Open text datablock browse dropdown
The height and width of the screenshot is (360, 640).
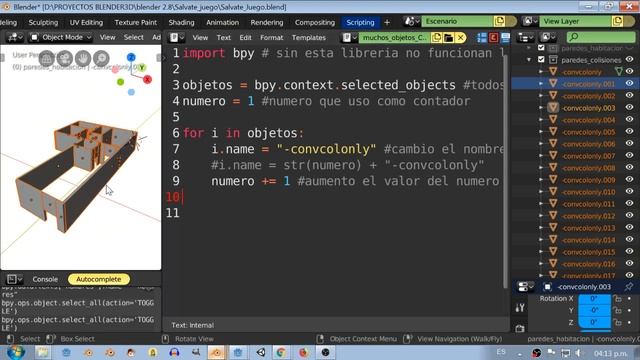click(x=349, y=38)
